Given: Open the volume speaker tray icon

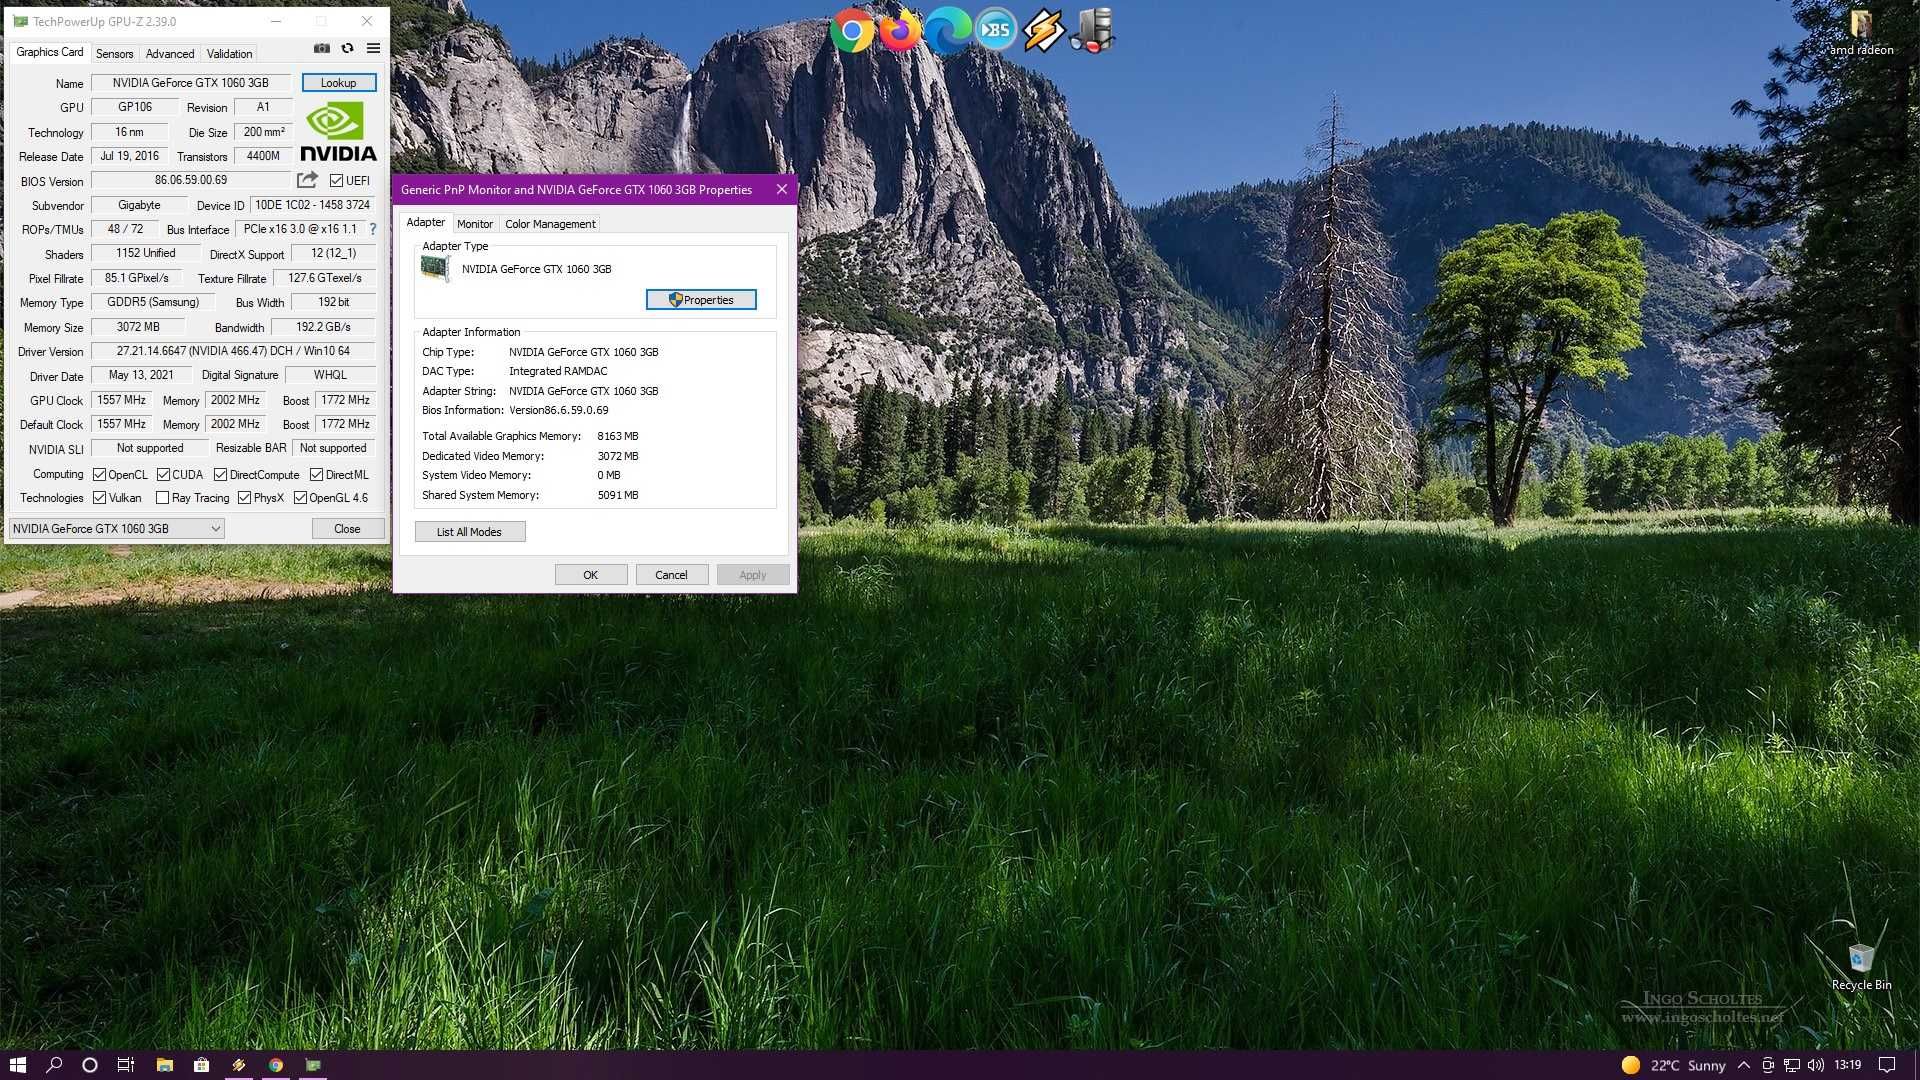Looking at the screenshot, I should (x=1815, y=1065).
